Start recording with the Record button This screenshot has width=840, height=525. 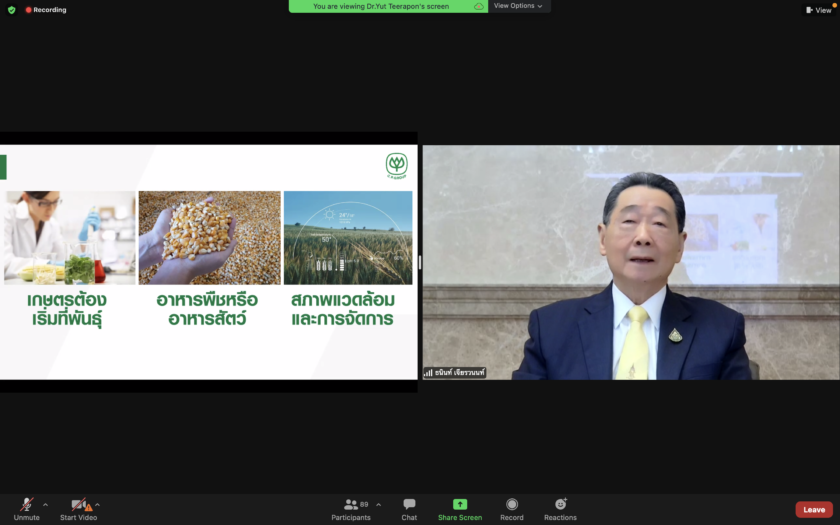click(x=512, y=506)
